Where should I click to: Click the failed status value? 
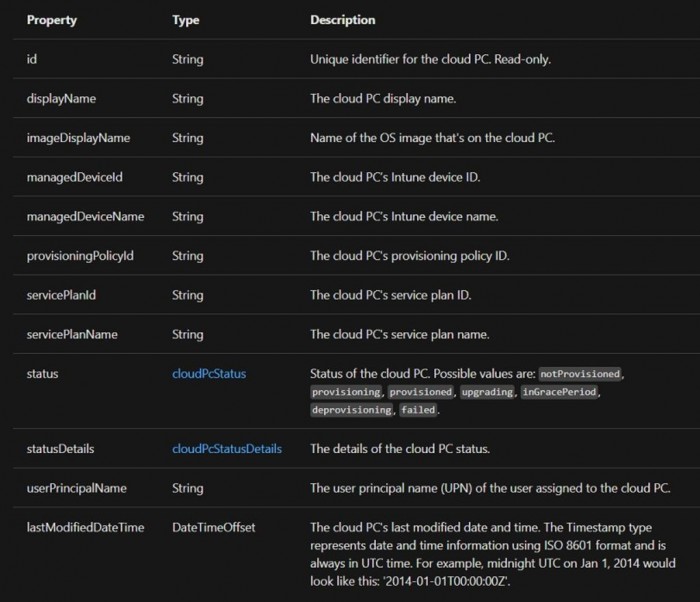click(x=417, y=410)
